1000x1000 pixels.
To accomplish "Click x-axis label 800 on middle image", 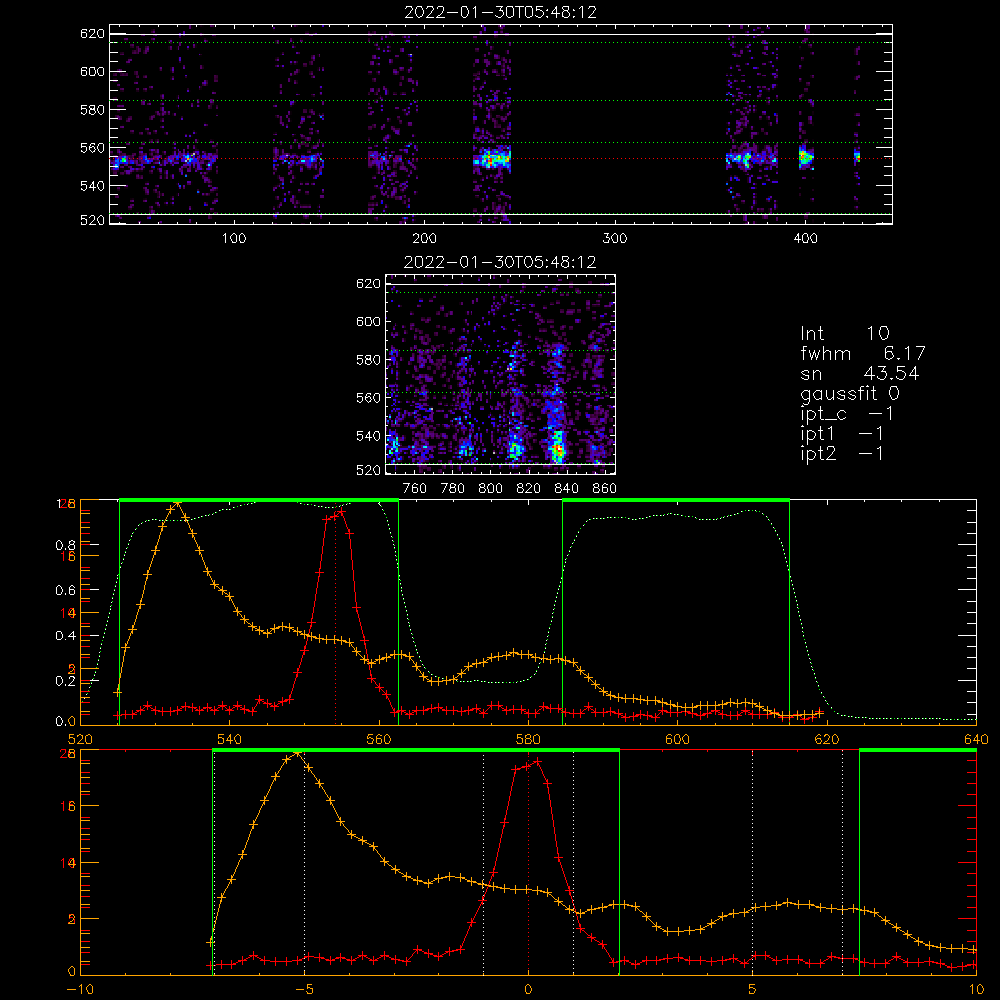I will pos(490,488).
